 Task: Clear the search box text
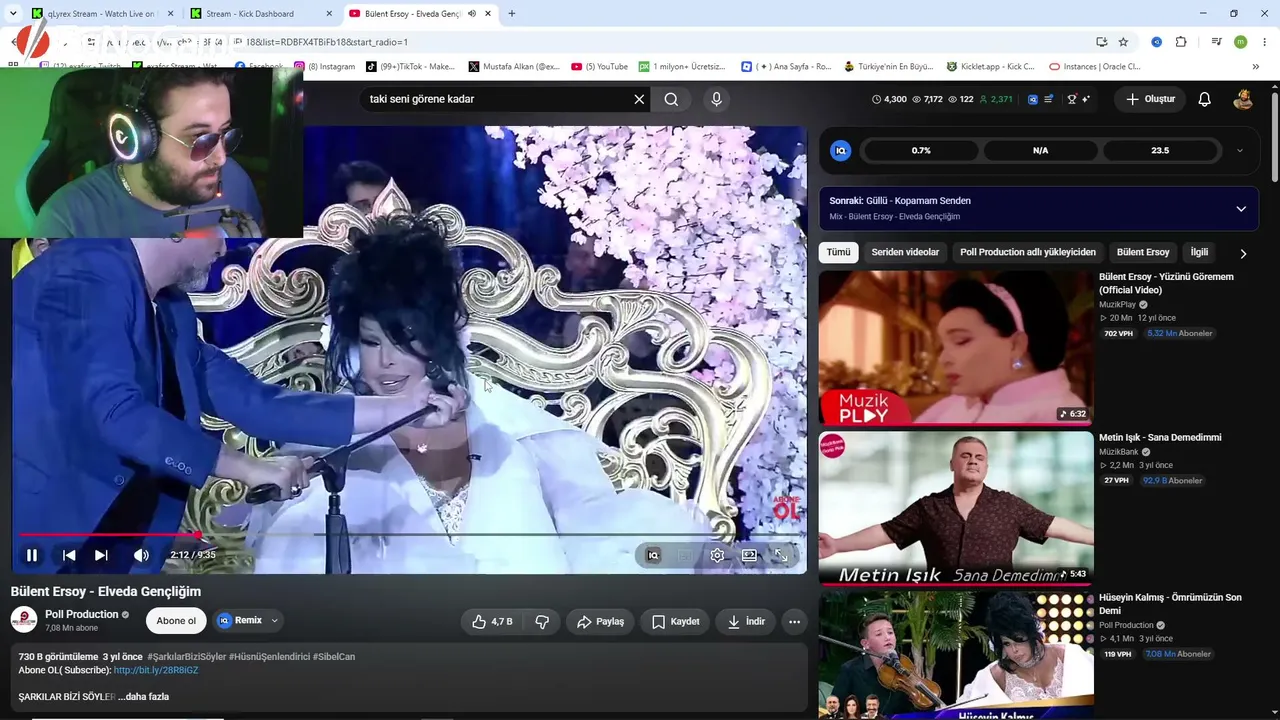pos(639,99)
